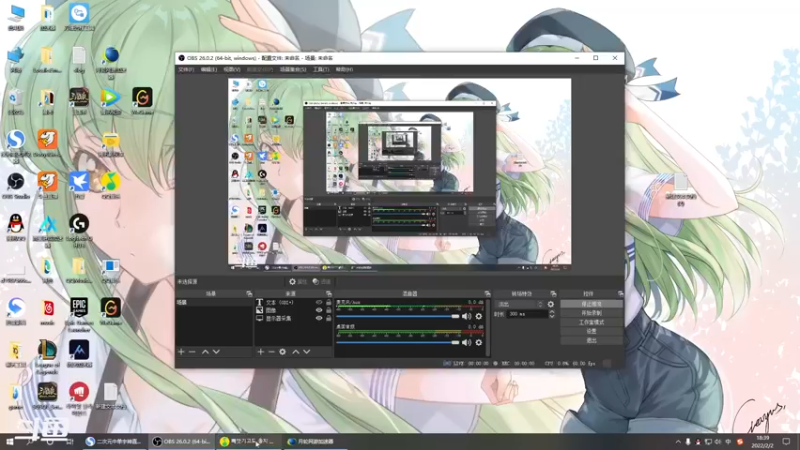Open source properties gear in Sources panel footer

283,352
